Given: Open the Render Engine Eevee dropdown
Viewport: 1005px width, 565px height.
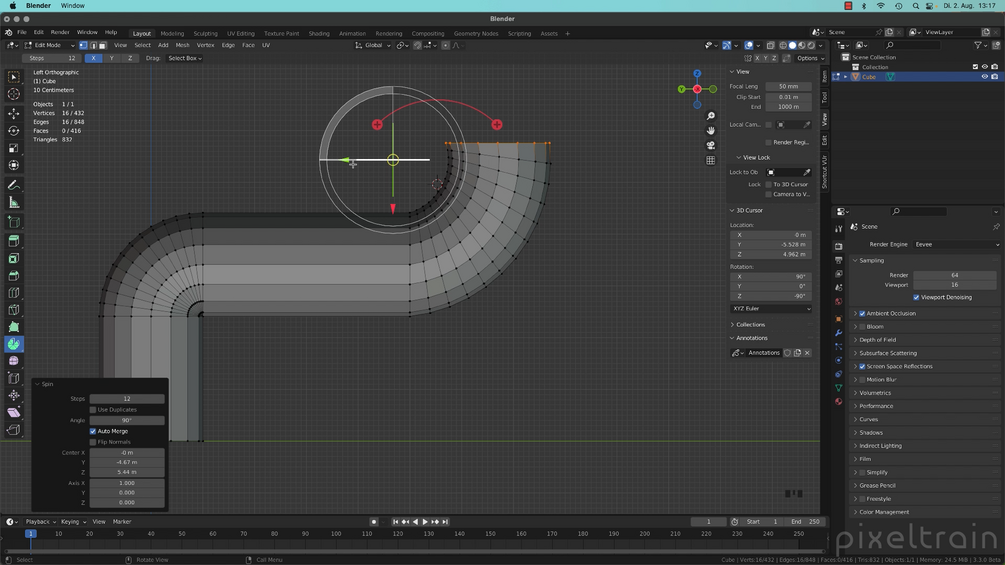Looking at the screenshot, I should pyautogui.click(x=956, y=244).
